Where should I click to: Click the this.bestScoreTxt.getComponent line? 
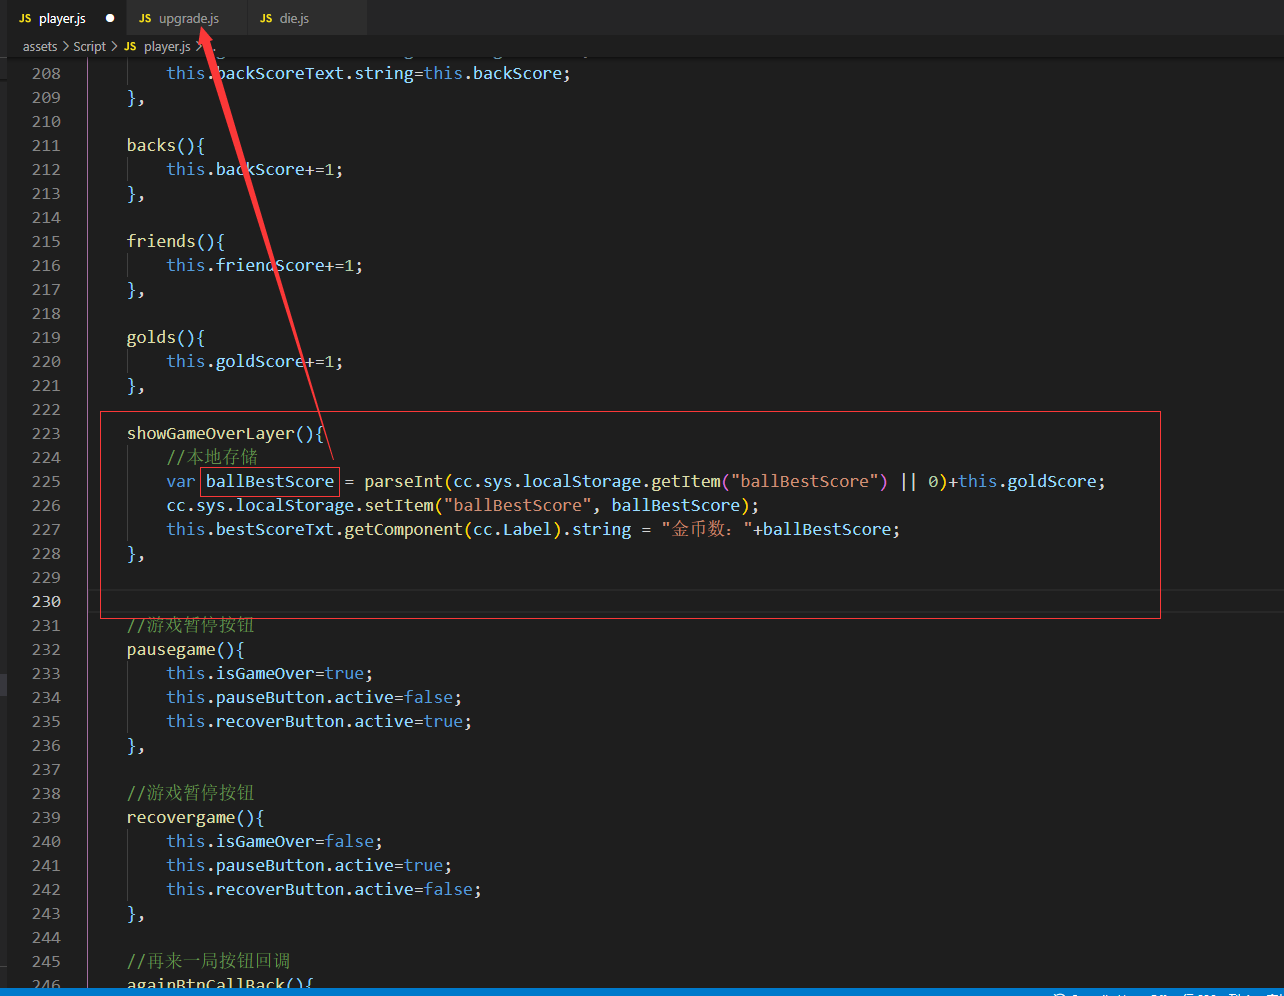533,529
